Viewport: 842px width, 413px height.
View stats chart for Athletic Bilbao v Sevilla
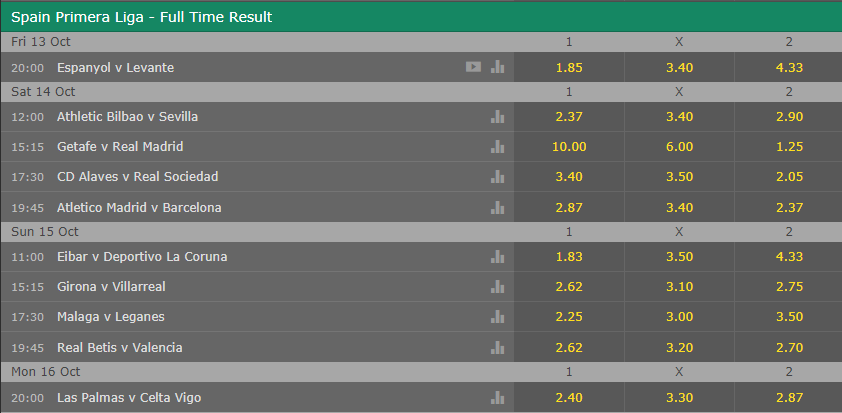pos(497,117)
